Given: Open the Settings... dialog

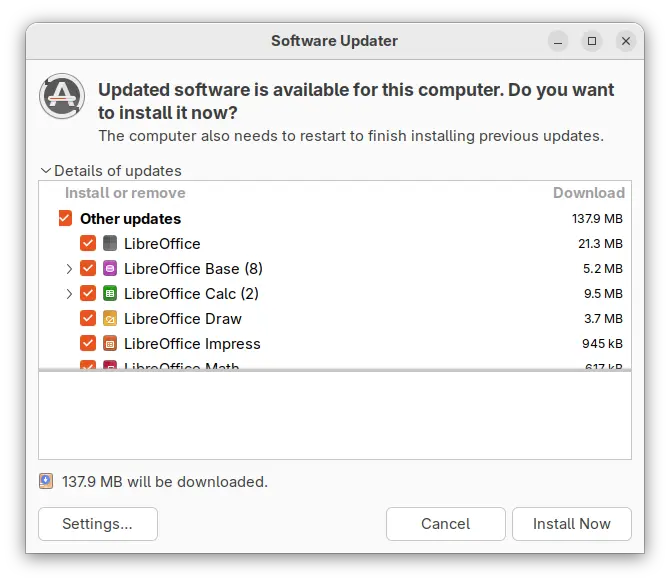Looking at the screenshot, I should [98, 524].
